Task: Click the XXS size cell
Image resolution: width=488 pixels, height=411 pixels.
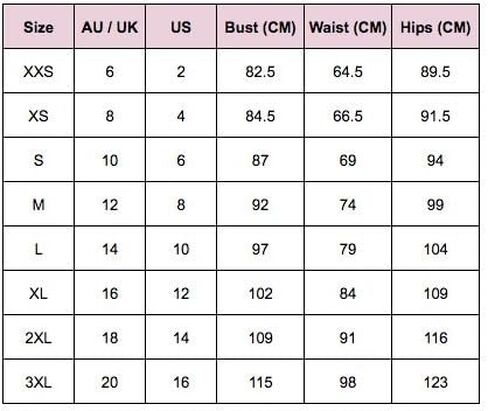Action: pos(38,71)
